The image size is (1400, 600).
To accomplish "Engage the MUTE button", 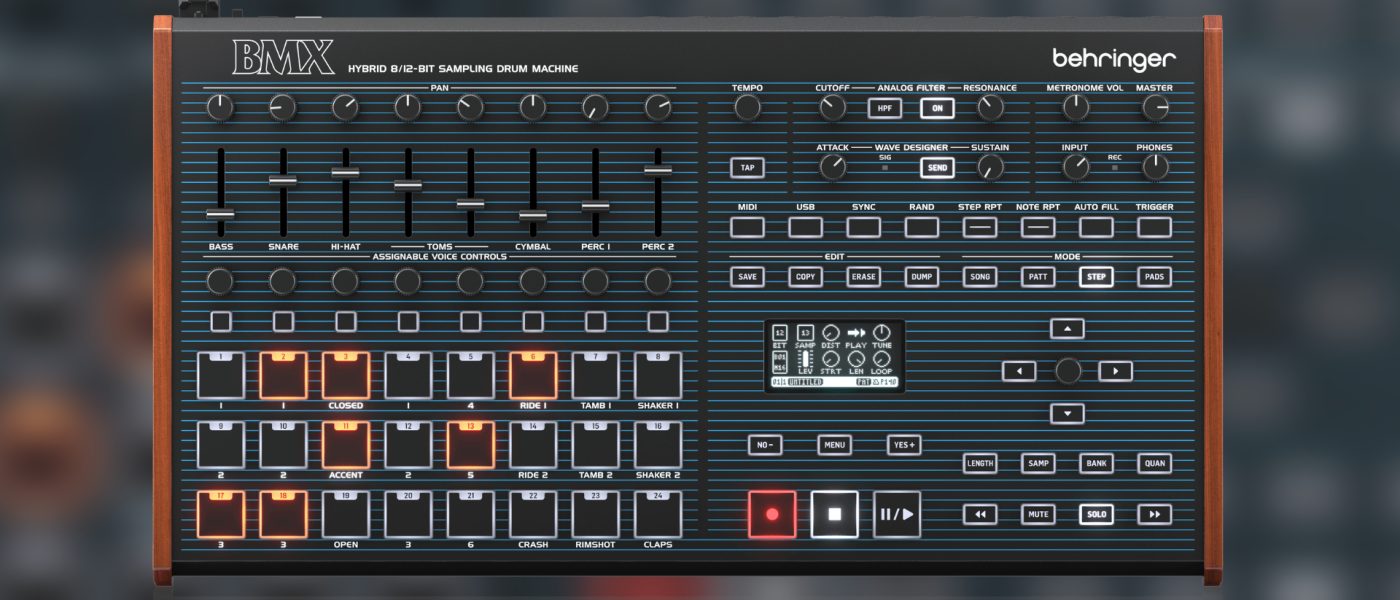I will pyautogui.click(x=1038, y=514).
